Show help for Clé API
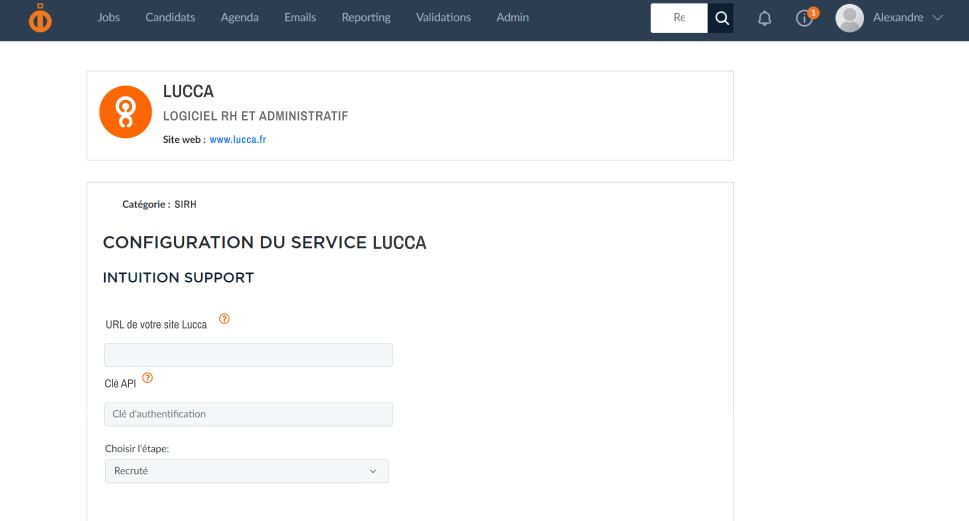Image resolution: width=969 pixels, height=521 pixels. click(147, 378)
